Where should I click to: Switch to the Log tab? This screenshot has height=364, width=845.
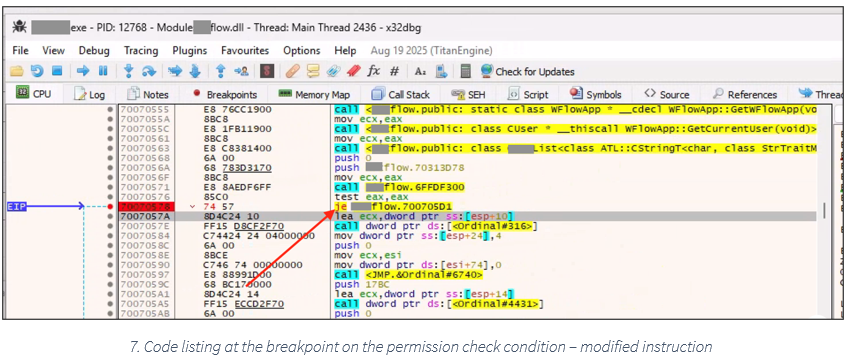(89, 94)
